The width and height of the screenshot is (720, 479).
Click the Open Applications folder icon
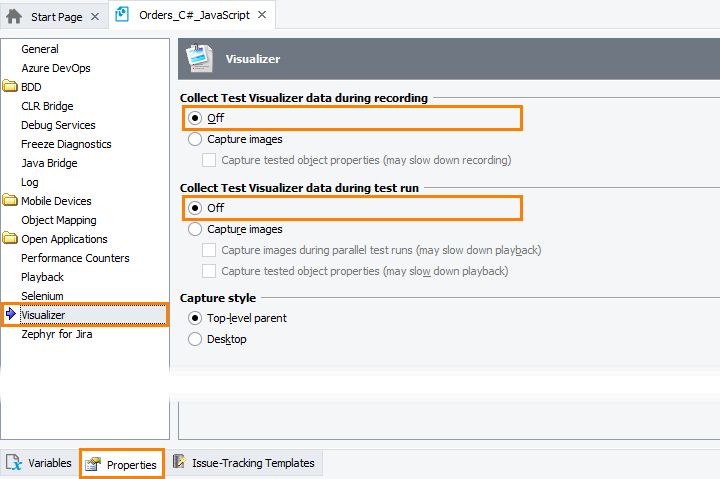10,239
